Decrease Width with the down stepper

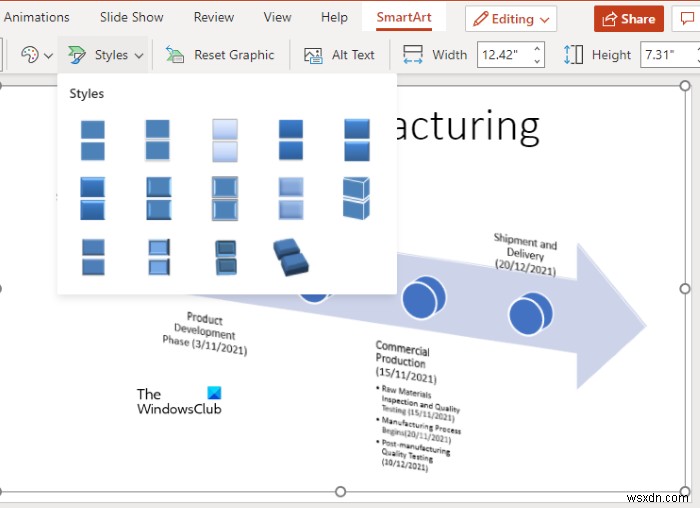pos(538,61)
